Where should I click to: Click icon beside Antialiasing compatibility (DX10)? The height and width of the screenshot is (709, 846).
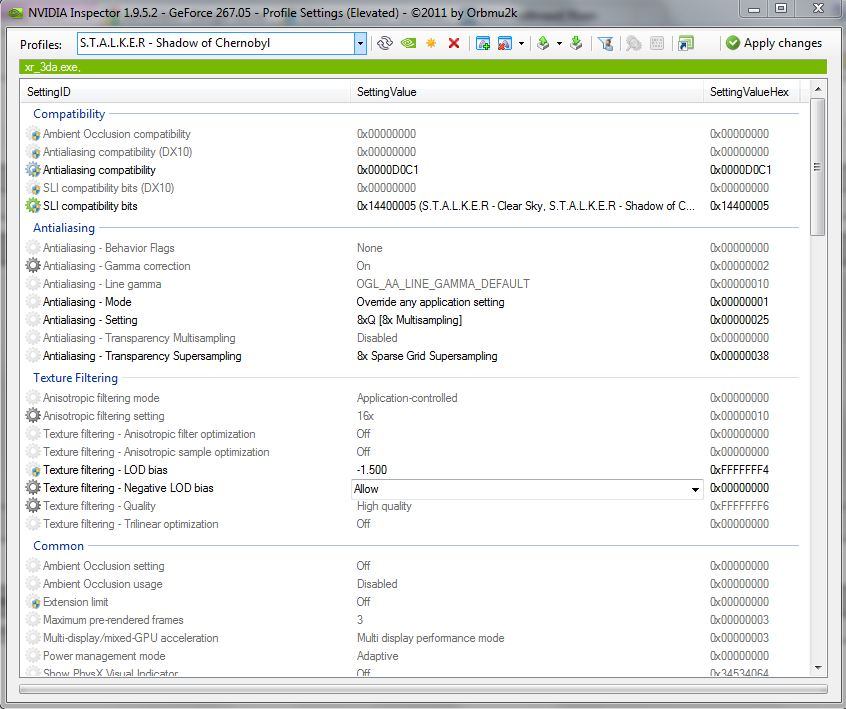click(35, 153)
